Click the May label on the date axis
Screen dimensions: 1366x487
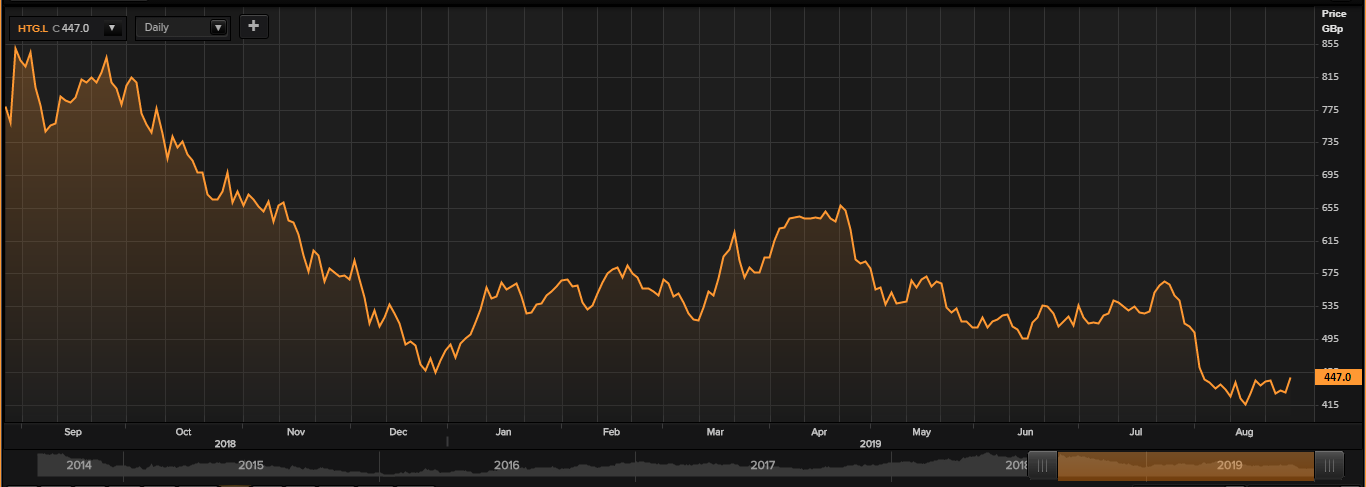point(921,432)
